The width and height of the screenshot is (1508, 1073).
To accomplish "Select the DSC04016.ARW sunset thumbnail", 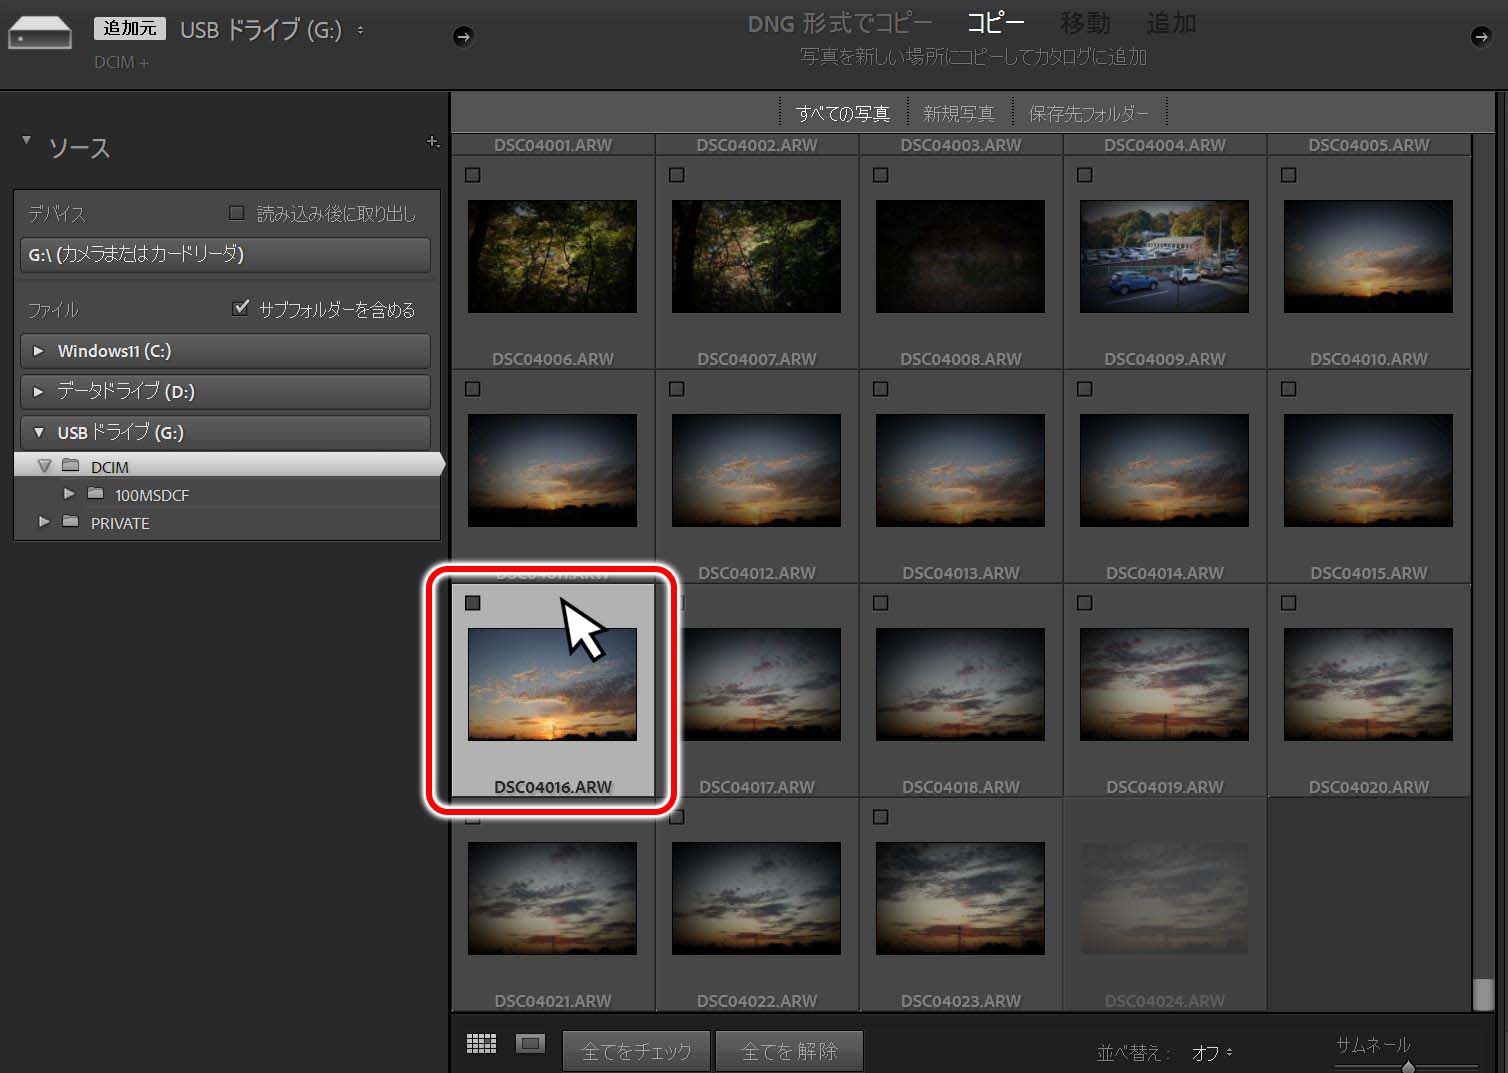I will 552,684.
